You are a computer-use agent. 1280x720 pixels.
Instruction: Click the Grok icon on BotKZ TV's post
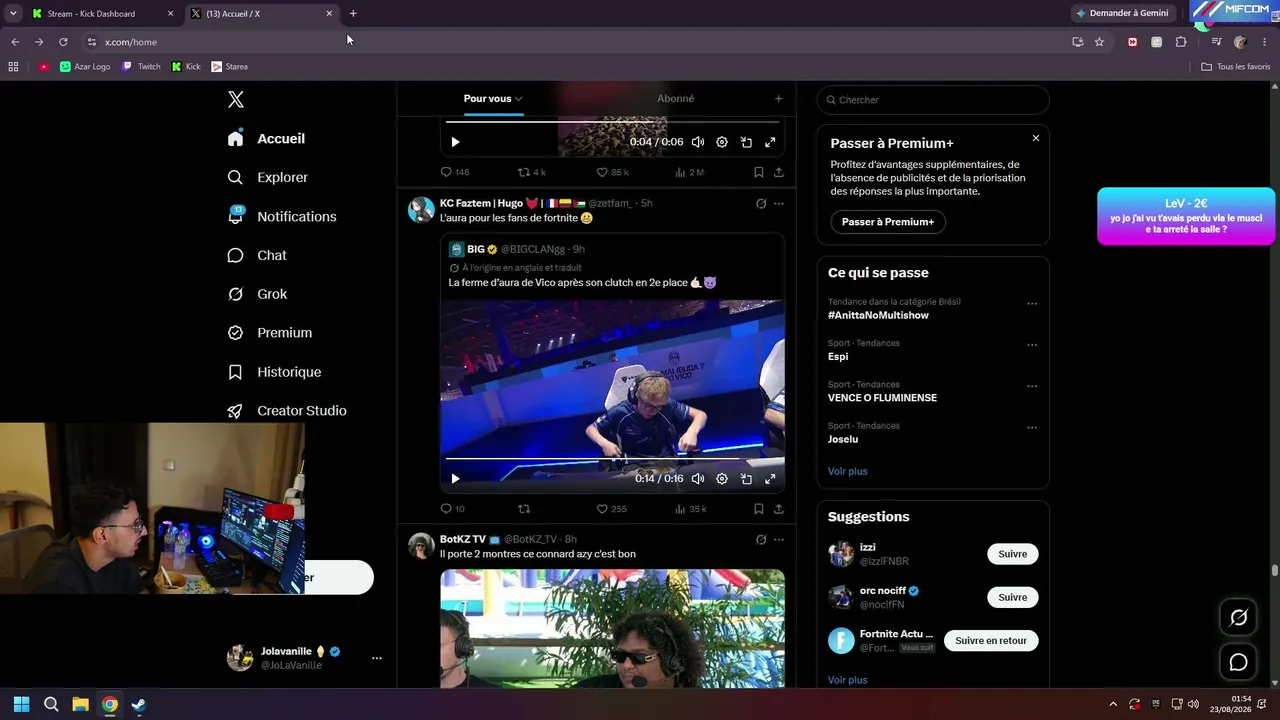coord(761,539)
